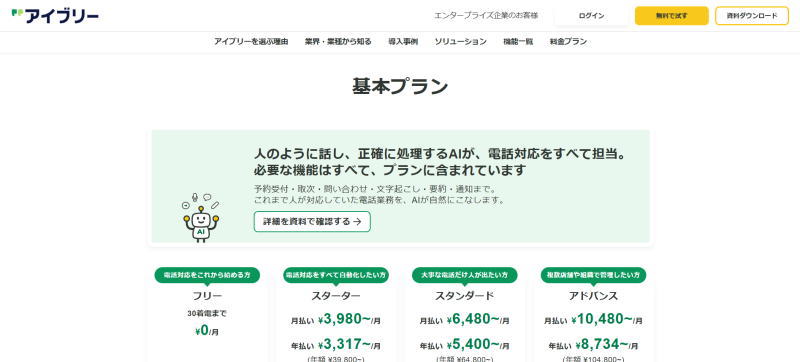Image resolution: width=800 pixels, height=362 pixels.
Task: Go to 導入事例 menu item
Action: 403,42
